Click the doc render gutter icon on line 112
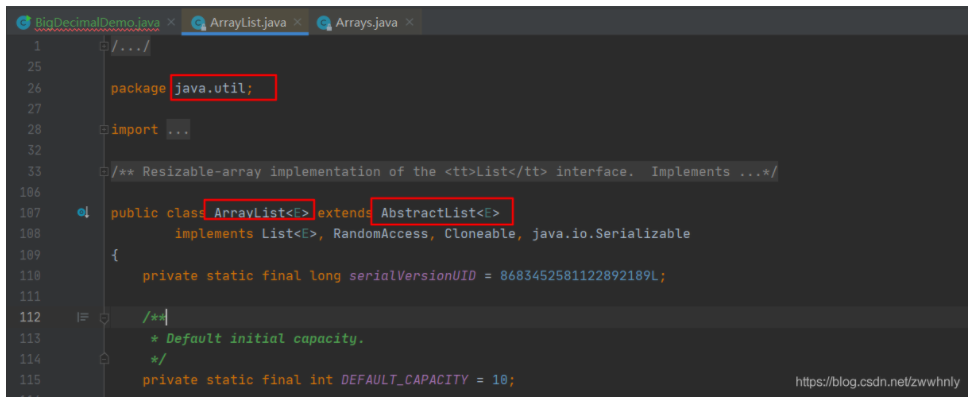The width and height of the screenshot is (974, 404). pyautogui.click(x=83, y=317)
